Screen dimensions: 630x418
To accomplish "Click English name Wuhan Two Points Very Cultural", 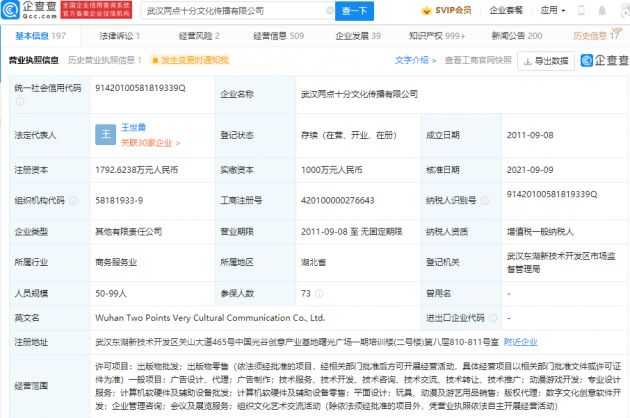I will point(210,318).
